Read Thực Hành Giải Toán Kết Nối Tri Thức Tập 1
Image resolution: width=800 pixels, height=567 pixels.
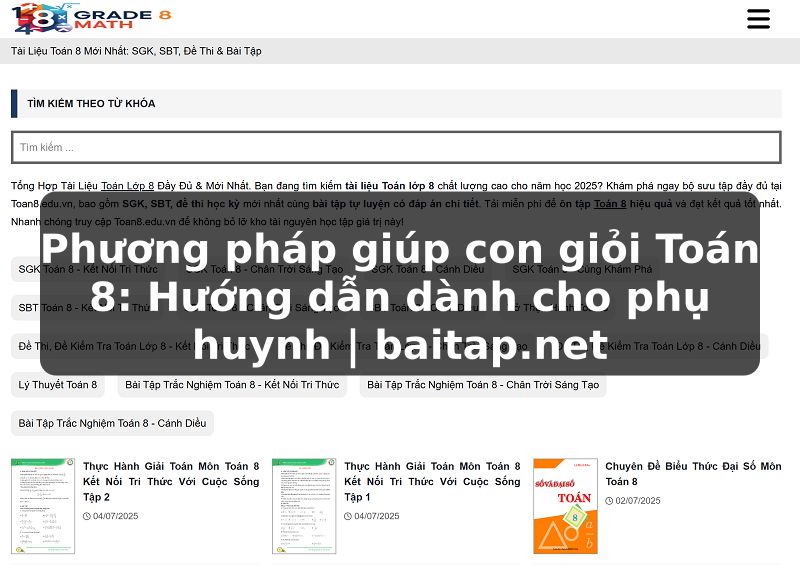(432, 481)
